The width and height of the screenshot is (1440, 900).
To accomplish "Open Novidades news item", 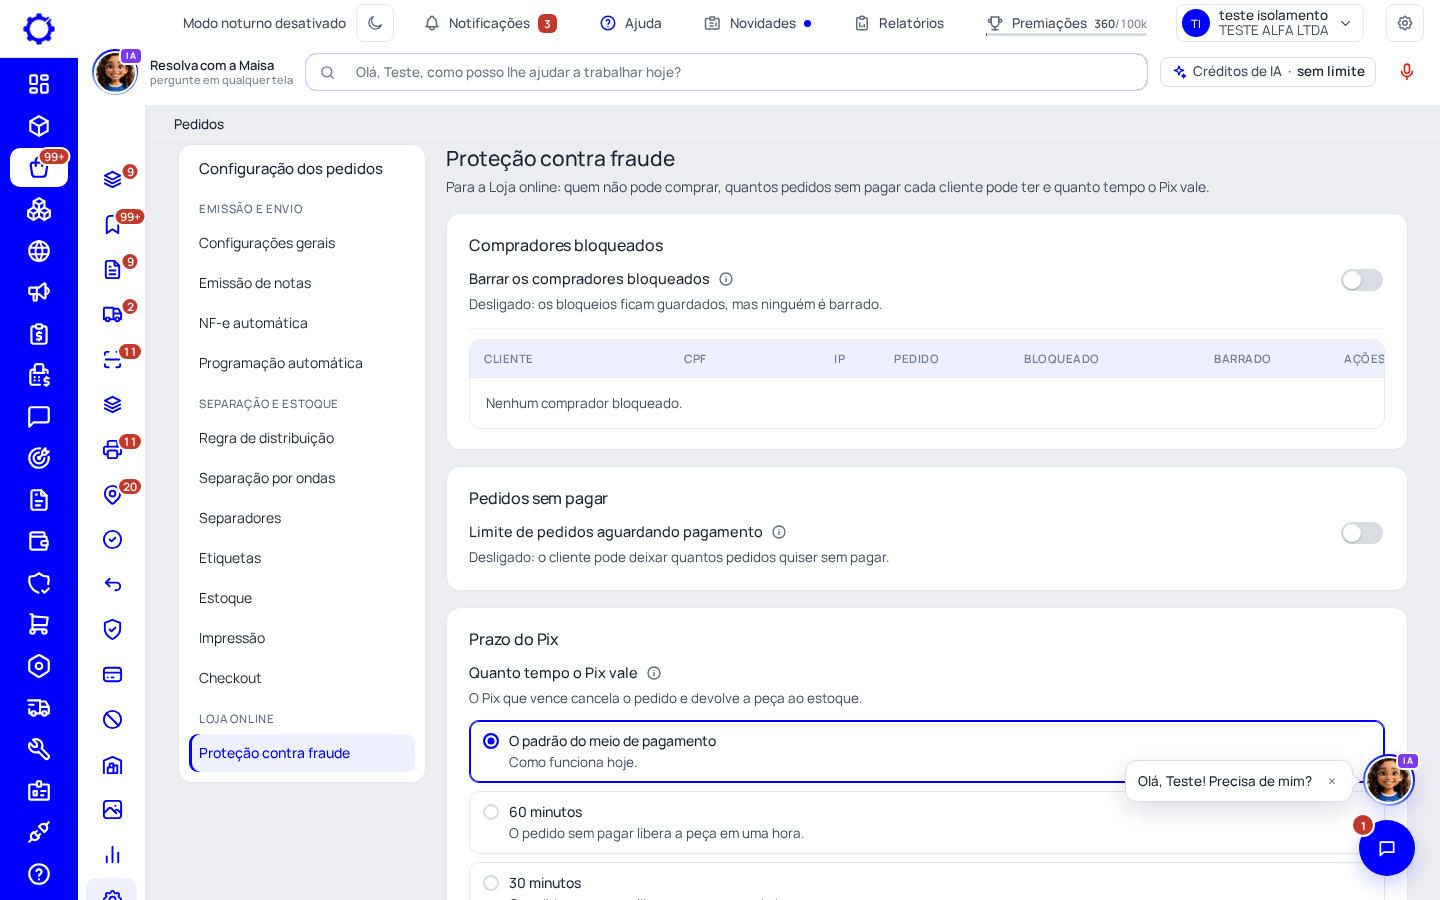I will [x=757, y=23].
